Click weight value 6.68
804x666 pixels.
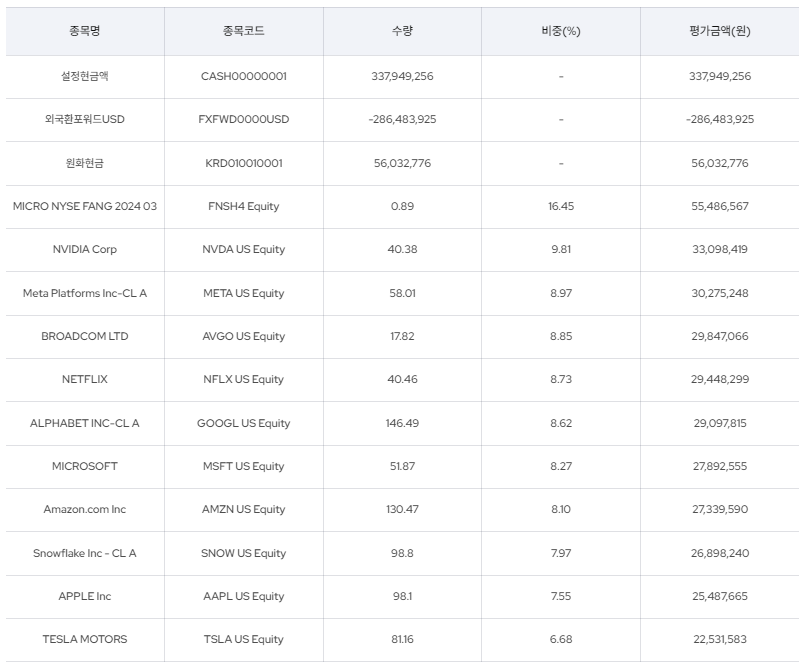click(x=561, y=640)
